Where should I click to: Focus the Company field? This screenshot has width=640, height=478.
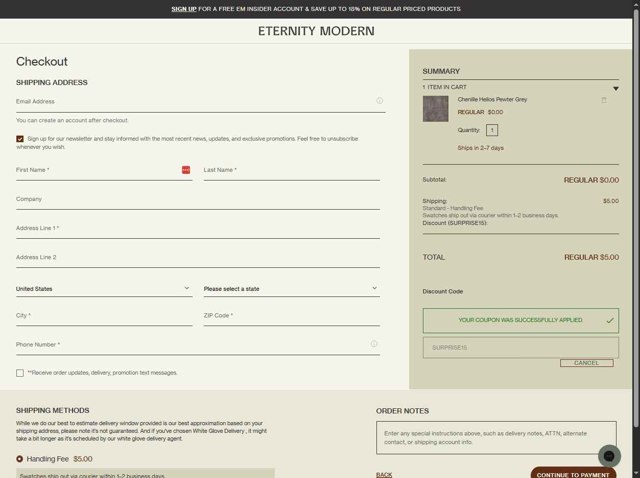click(x=198, y=200)
